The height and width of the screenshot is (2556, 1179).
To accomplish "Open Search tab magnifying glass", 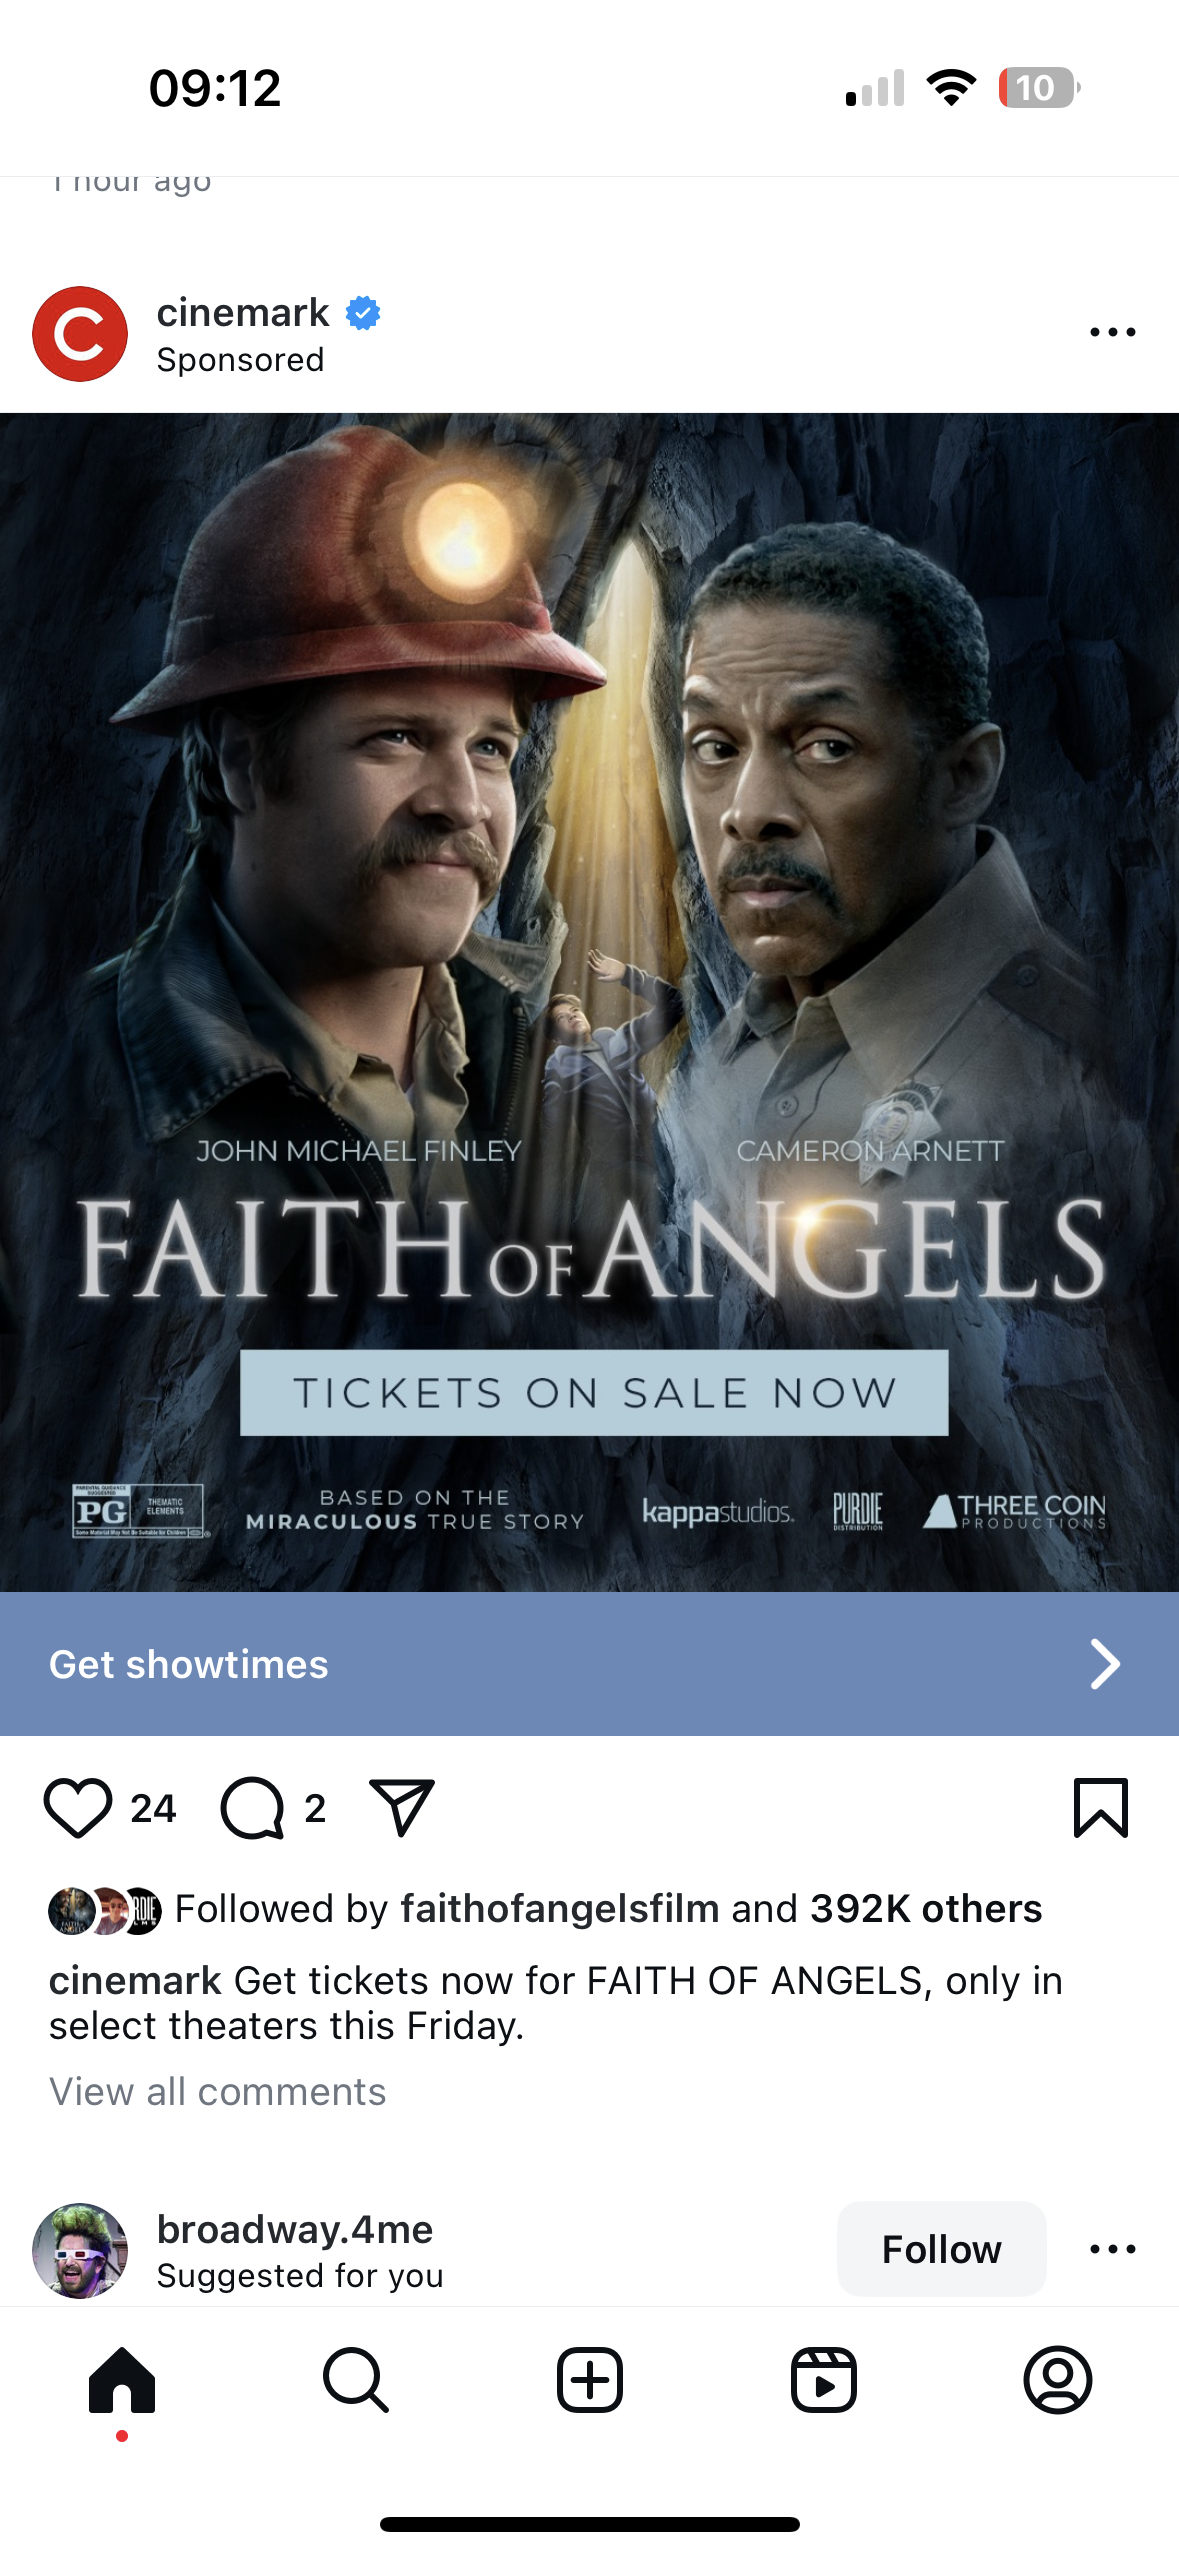I will click(356, 2381).
